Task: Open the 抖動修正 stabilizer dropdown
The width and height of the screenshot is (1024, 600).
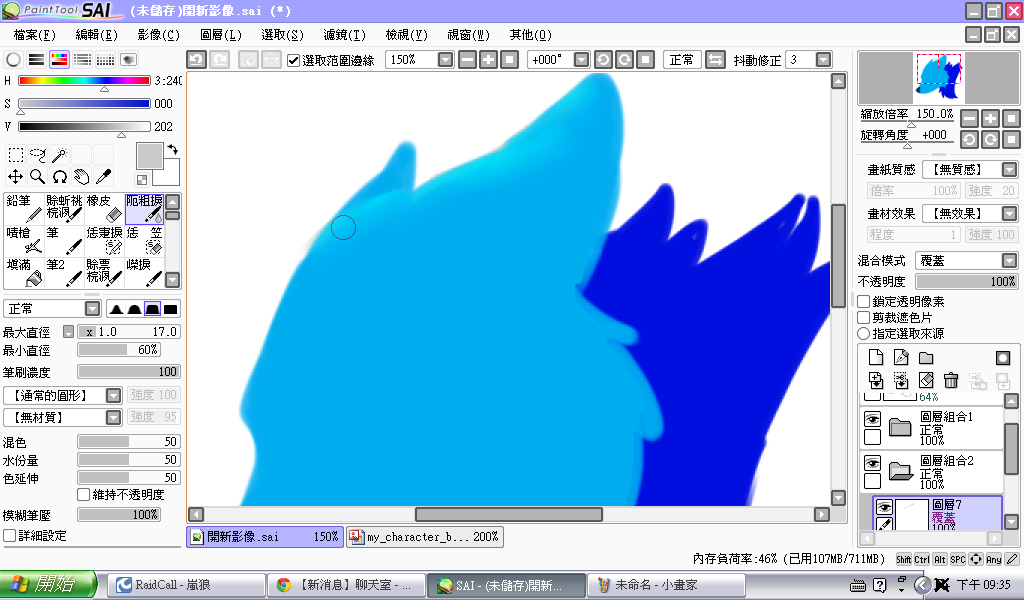Action: point(824,59)
